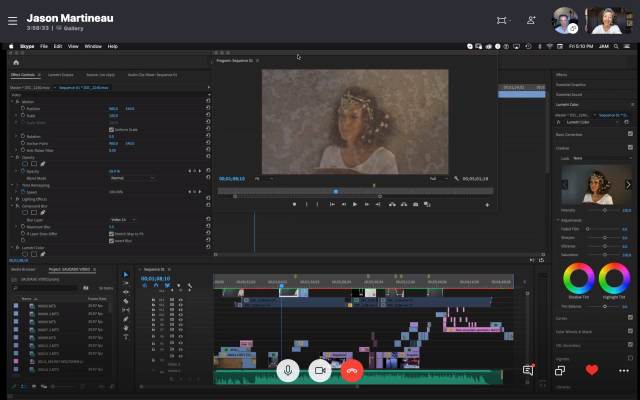
Task: Click the Shadow Tint color wheel
Action: (578, 277)
